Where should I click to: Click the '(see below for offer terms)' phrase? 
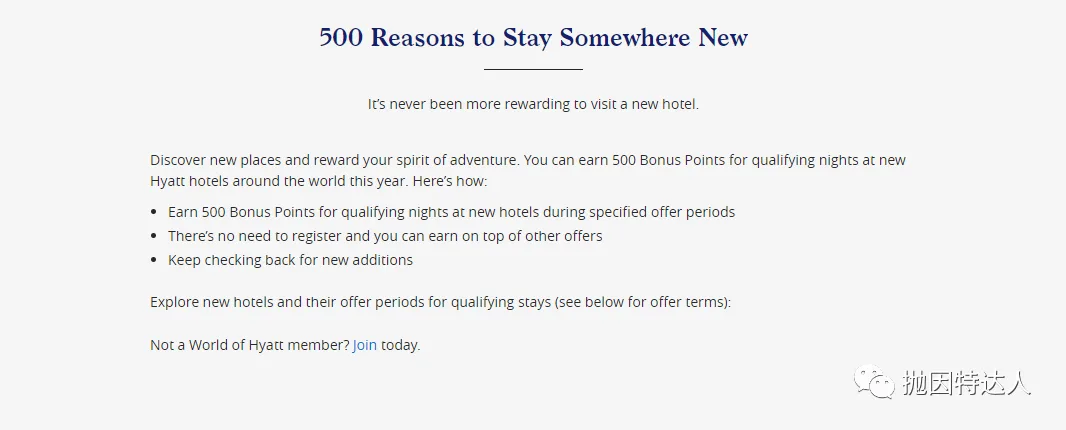pos(642,301)
